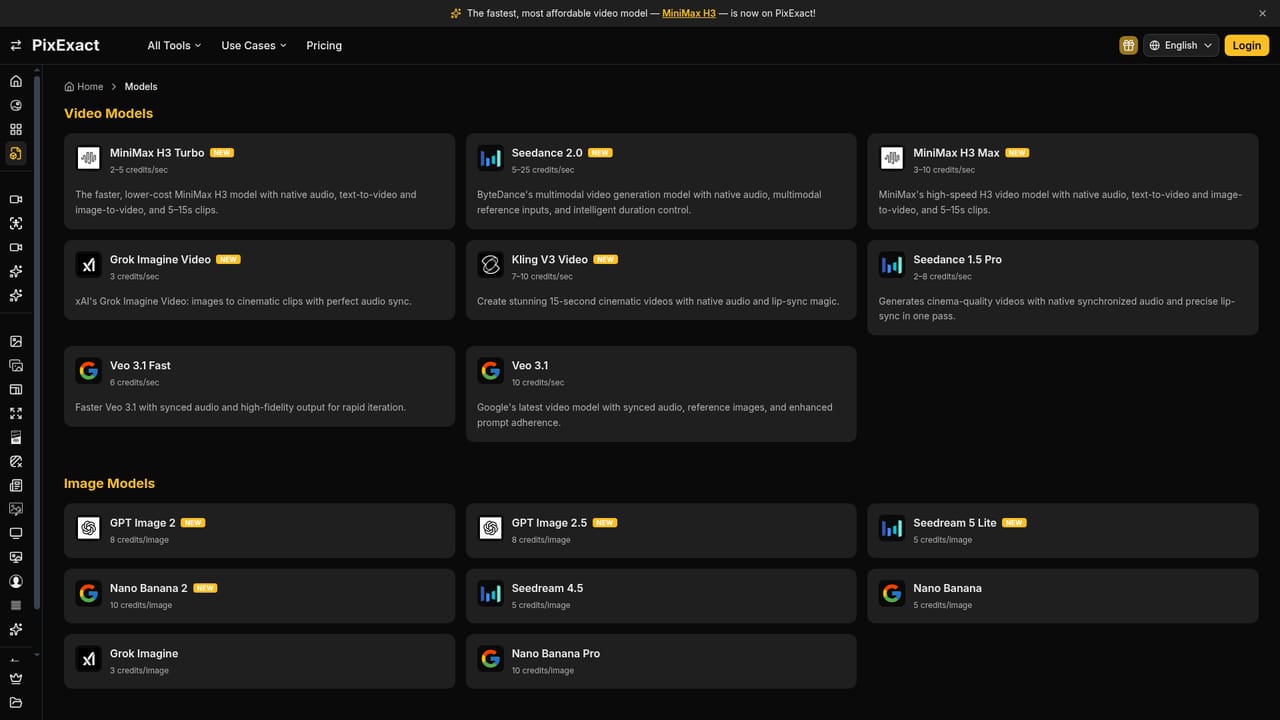Open the GPT Image 2.5 model card
The image size is (1280, 720).
(x=661, y=530)
